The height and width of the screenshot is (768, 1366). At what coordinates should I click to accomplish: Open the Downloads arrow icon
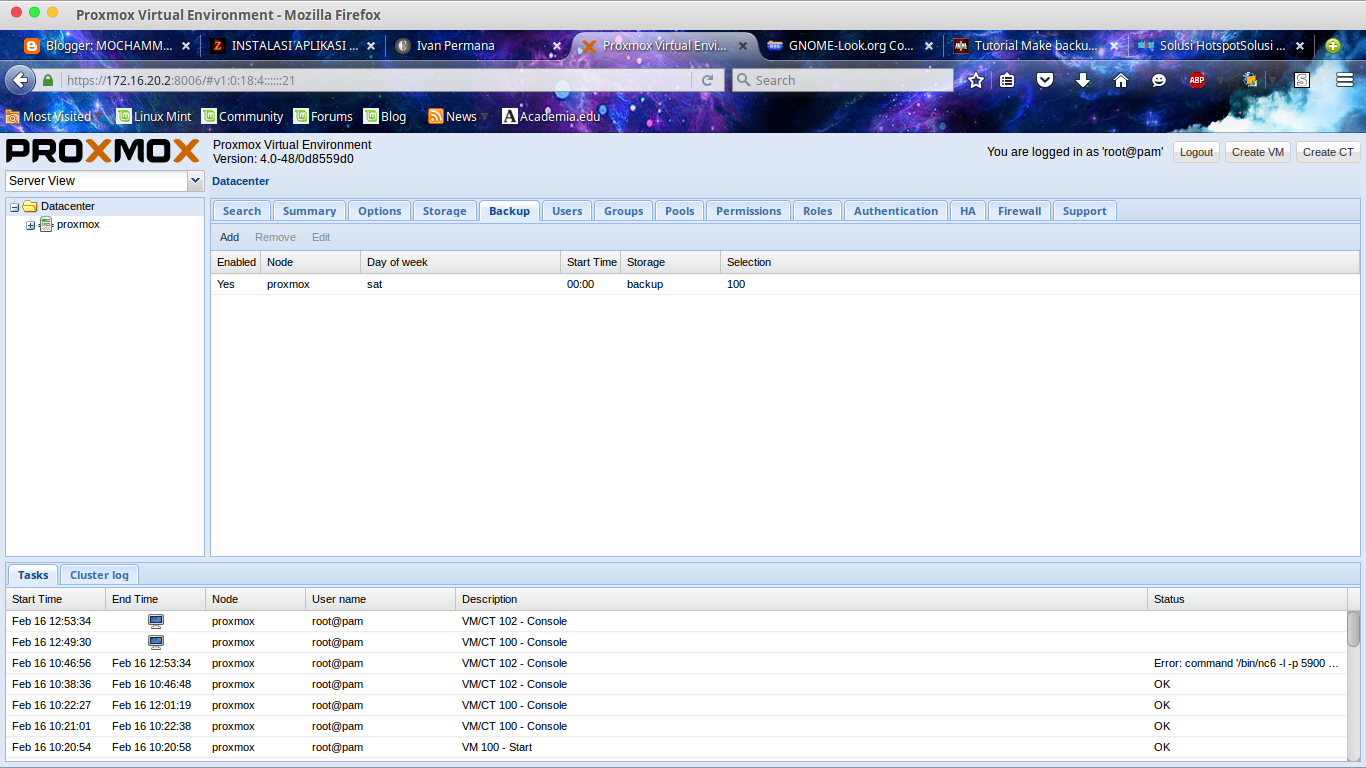point(1083,80)
